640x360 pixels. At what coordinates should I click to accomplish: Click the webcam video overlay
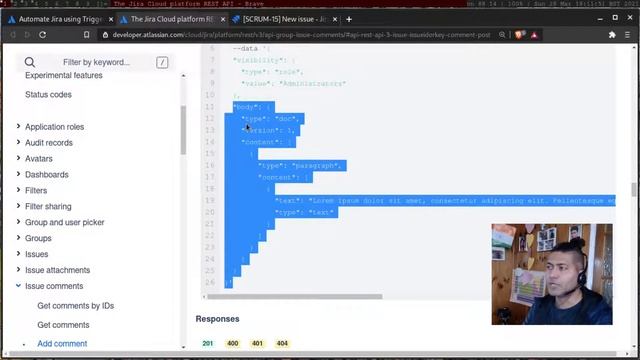[552, 274]
